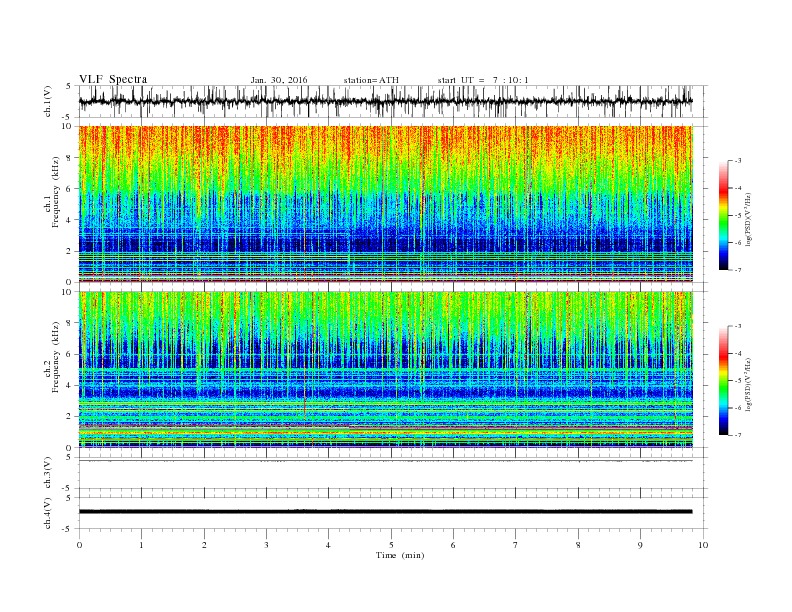Click the log(PSD) label beside the upper colorbar
792x612 pixels.
[x=748, y=219]
